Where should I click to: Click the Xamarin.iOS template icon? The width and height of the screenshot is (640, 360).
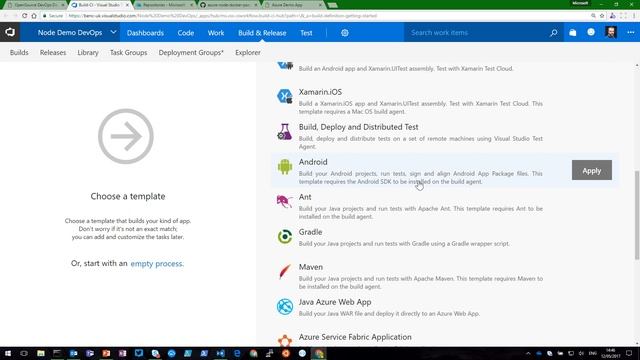[284, 96]
